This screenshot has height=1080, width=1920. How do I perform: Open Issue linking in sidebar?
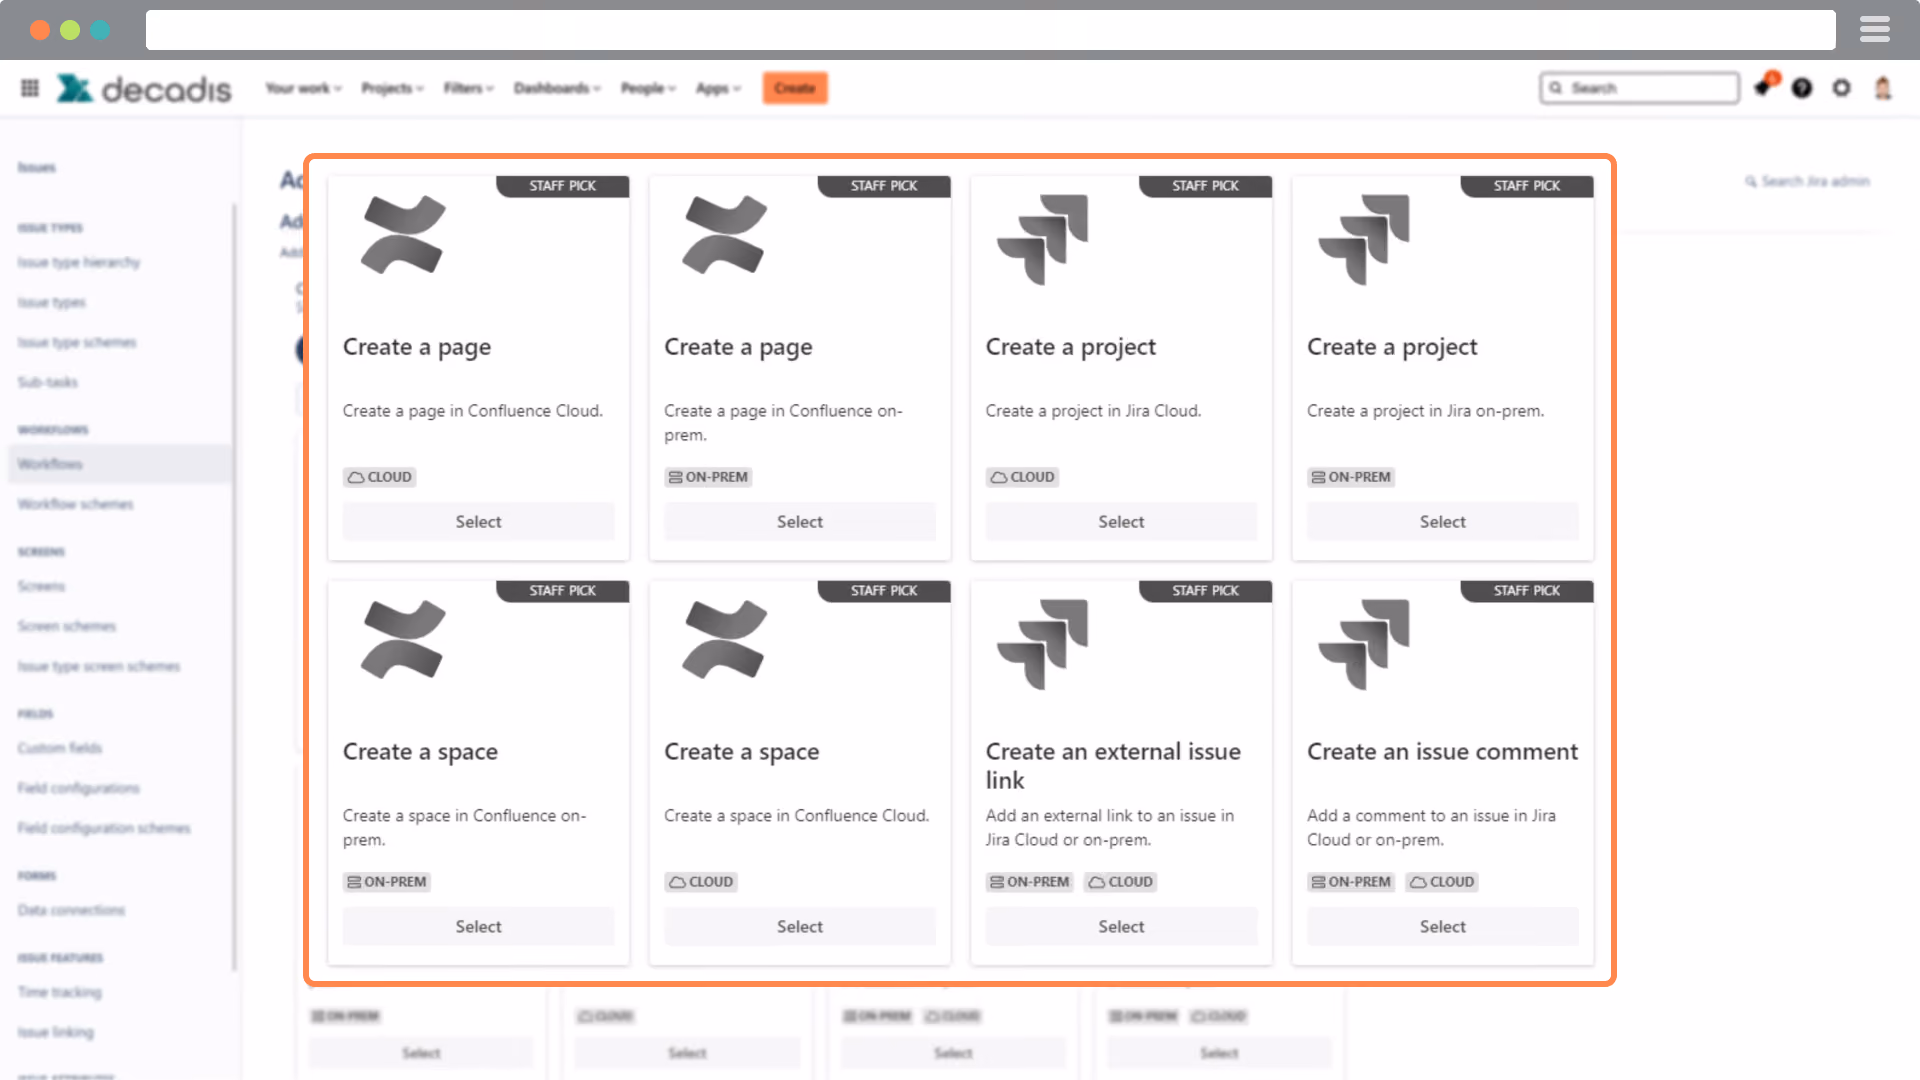[x=55, y=1032]
